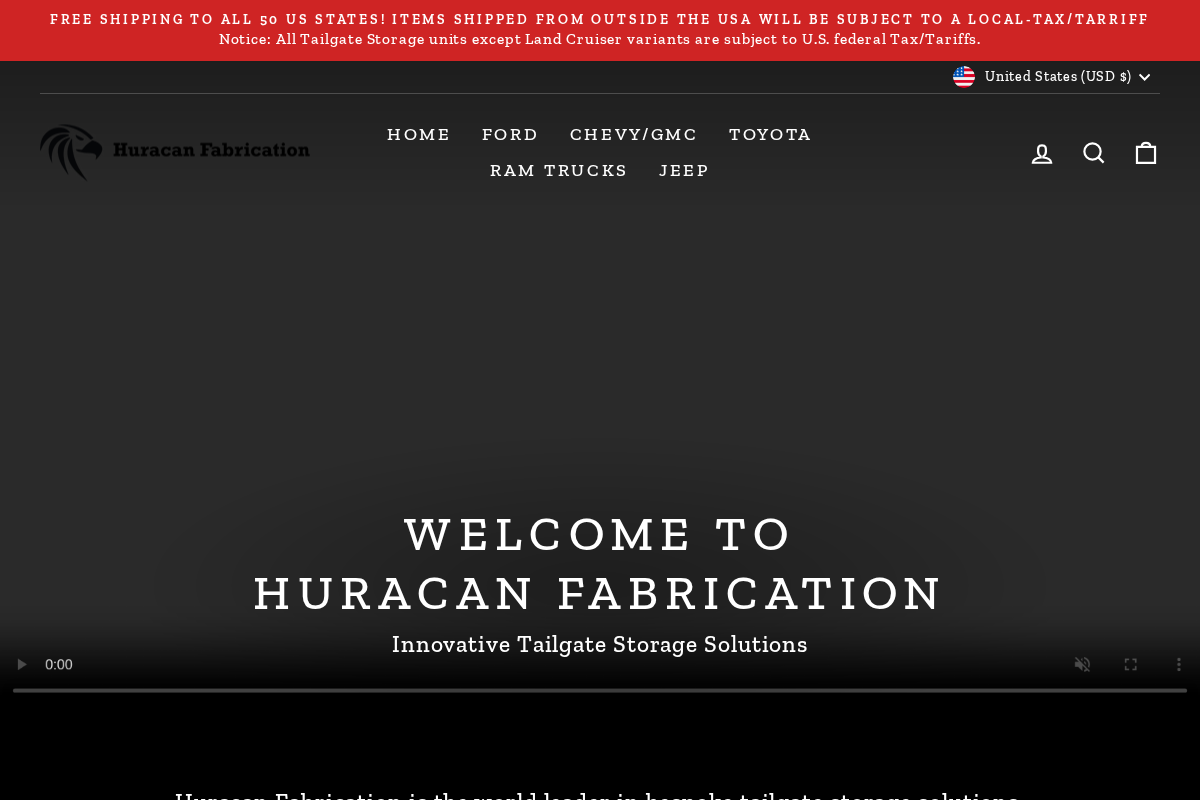
Task: Select the TOYOTA menu item
Action: pyautogui.click(x=770, y=134)
